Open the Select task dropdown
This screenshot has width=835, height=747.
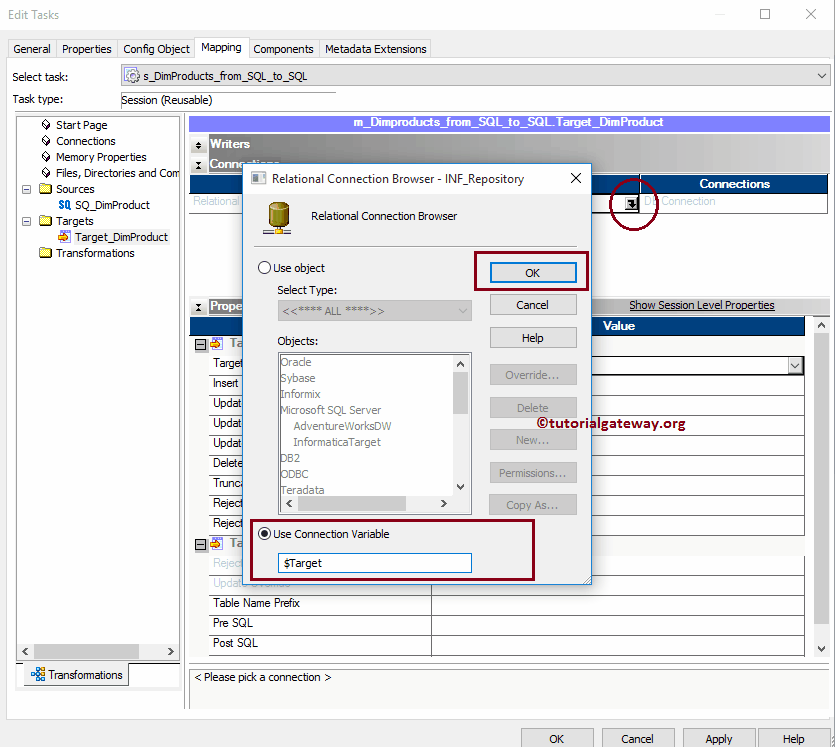click(x=821, y=76)
